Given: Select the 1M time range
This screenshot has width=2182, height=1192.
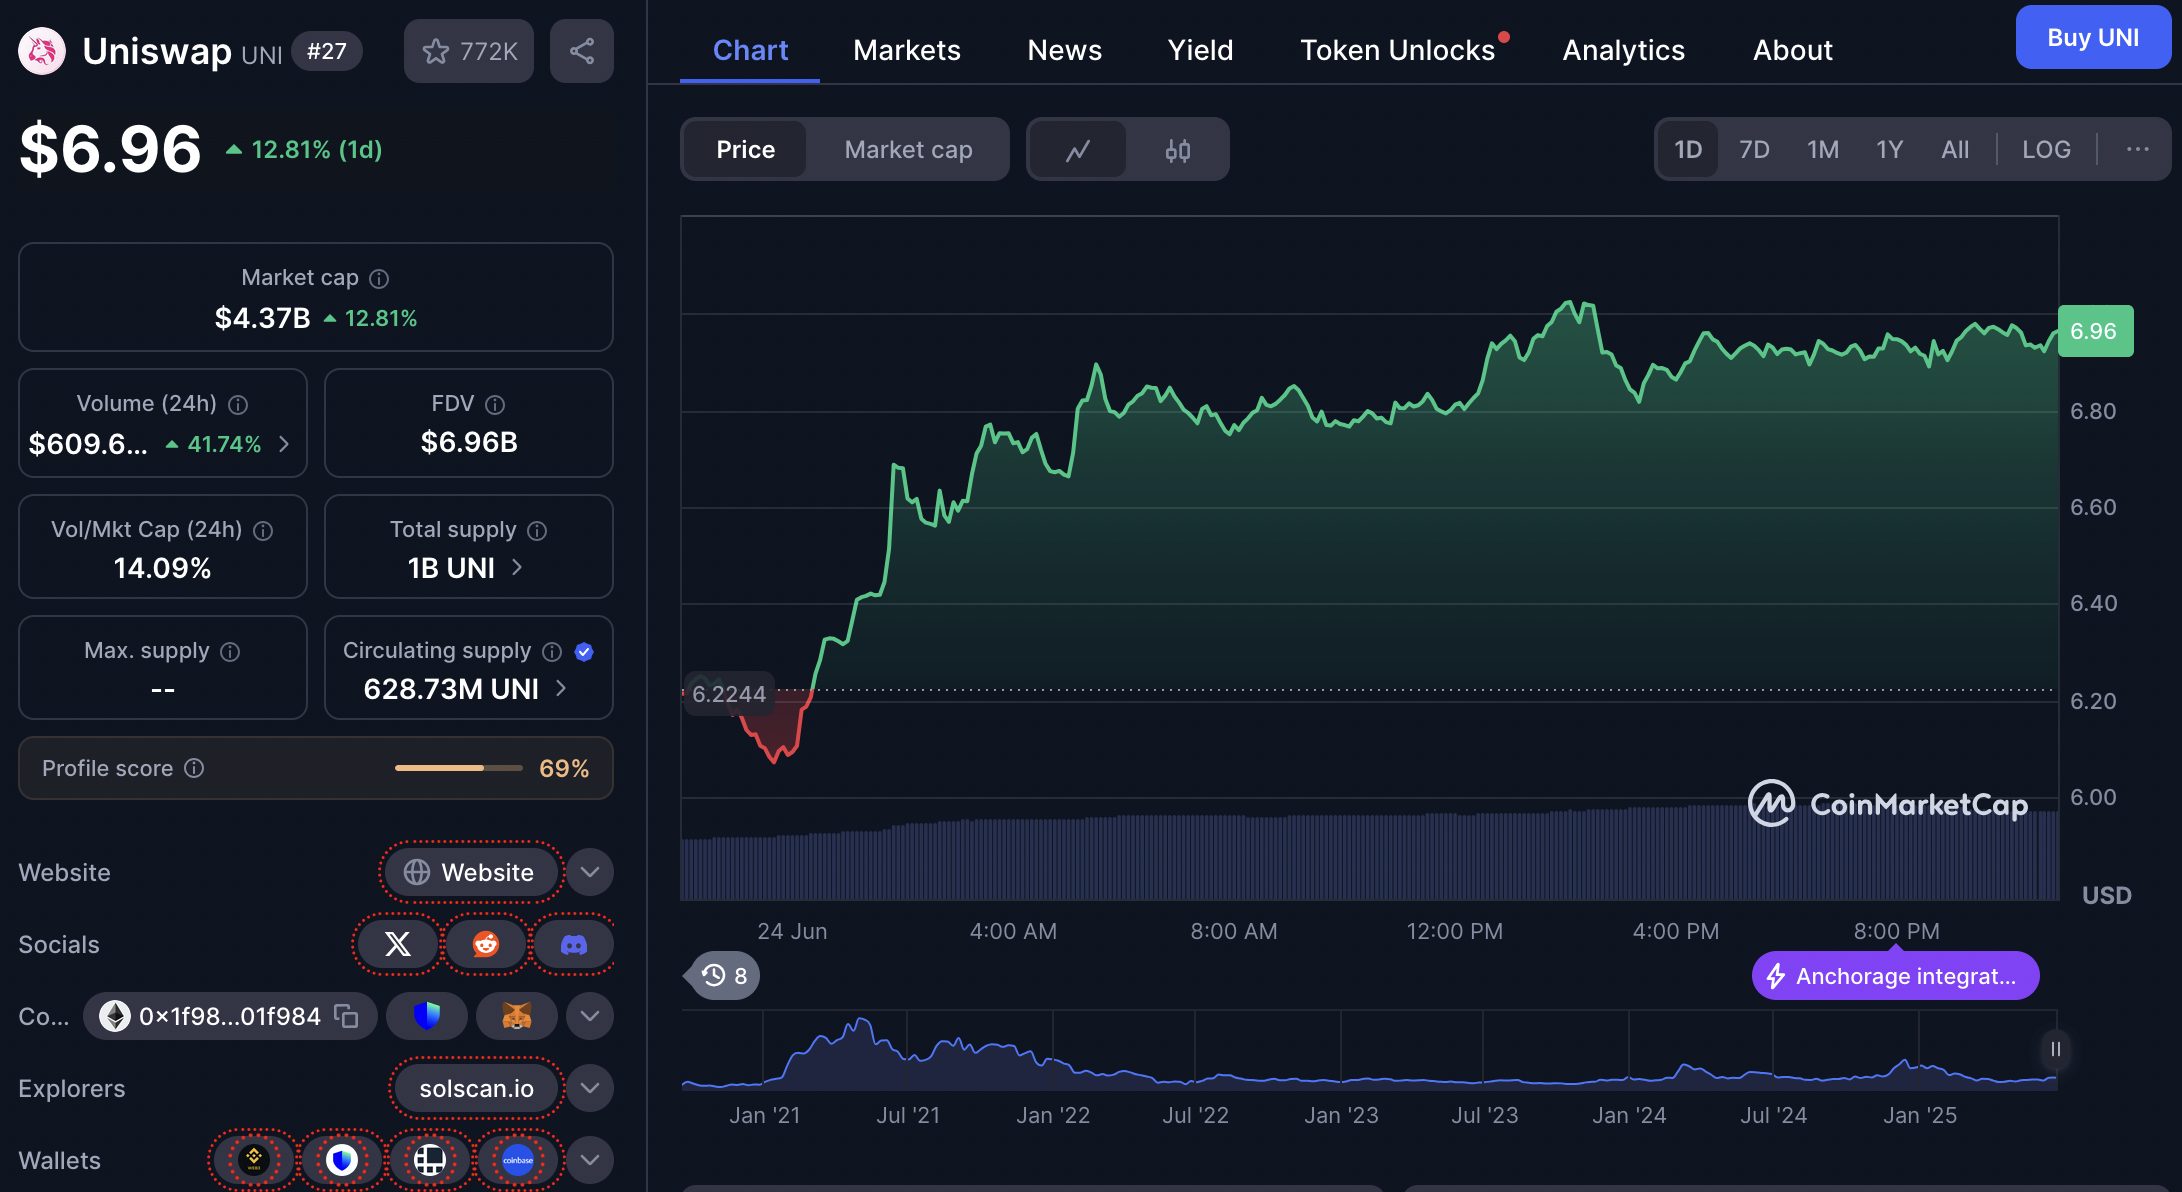Looking at the screenshot, I should [1823, 150].
